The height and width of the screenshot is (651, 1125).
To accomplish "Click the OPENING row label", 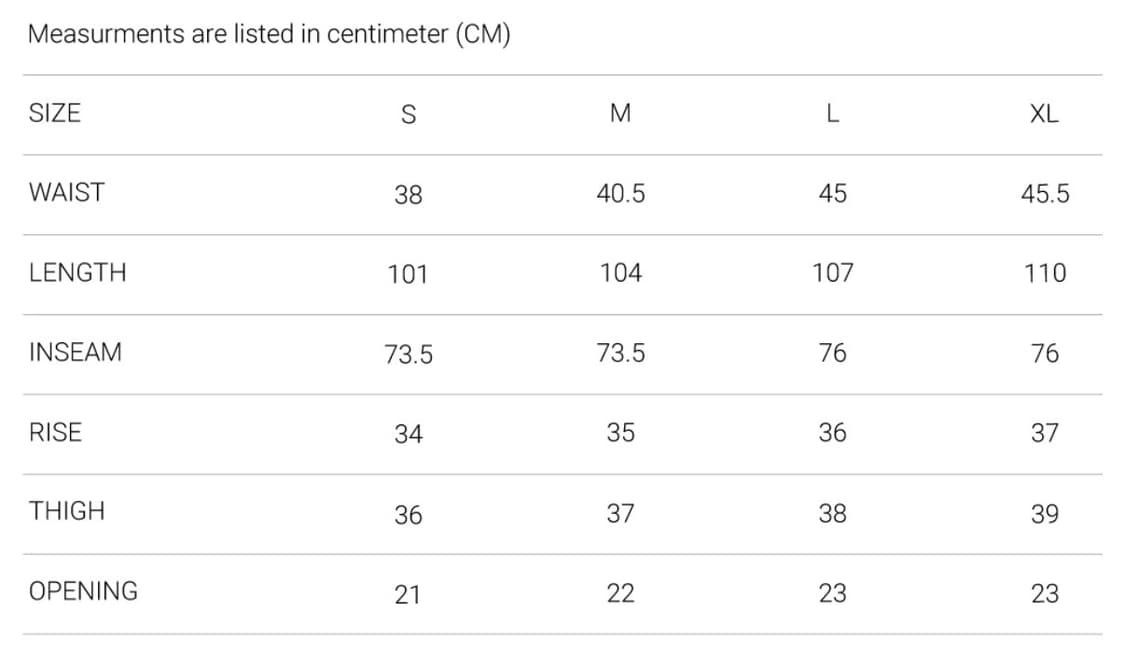I will coord(83,591).
